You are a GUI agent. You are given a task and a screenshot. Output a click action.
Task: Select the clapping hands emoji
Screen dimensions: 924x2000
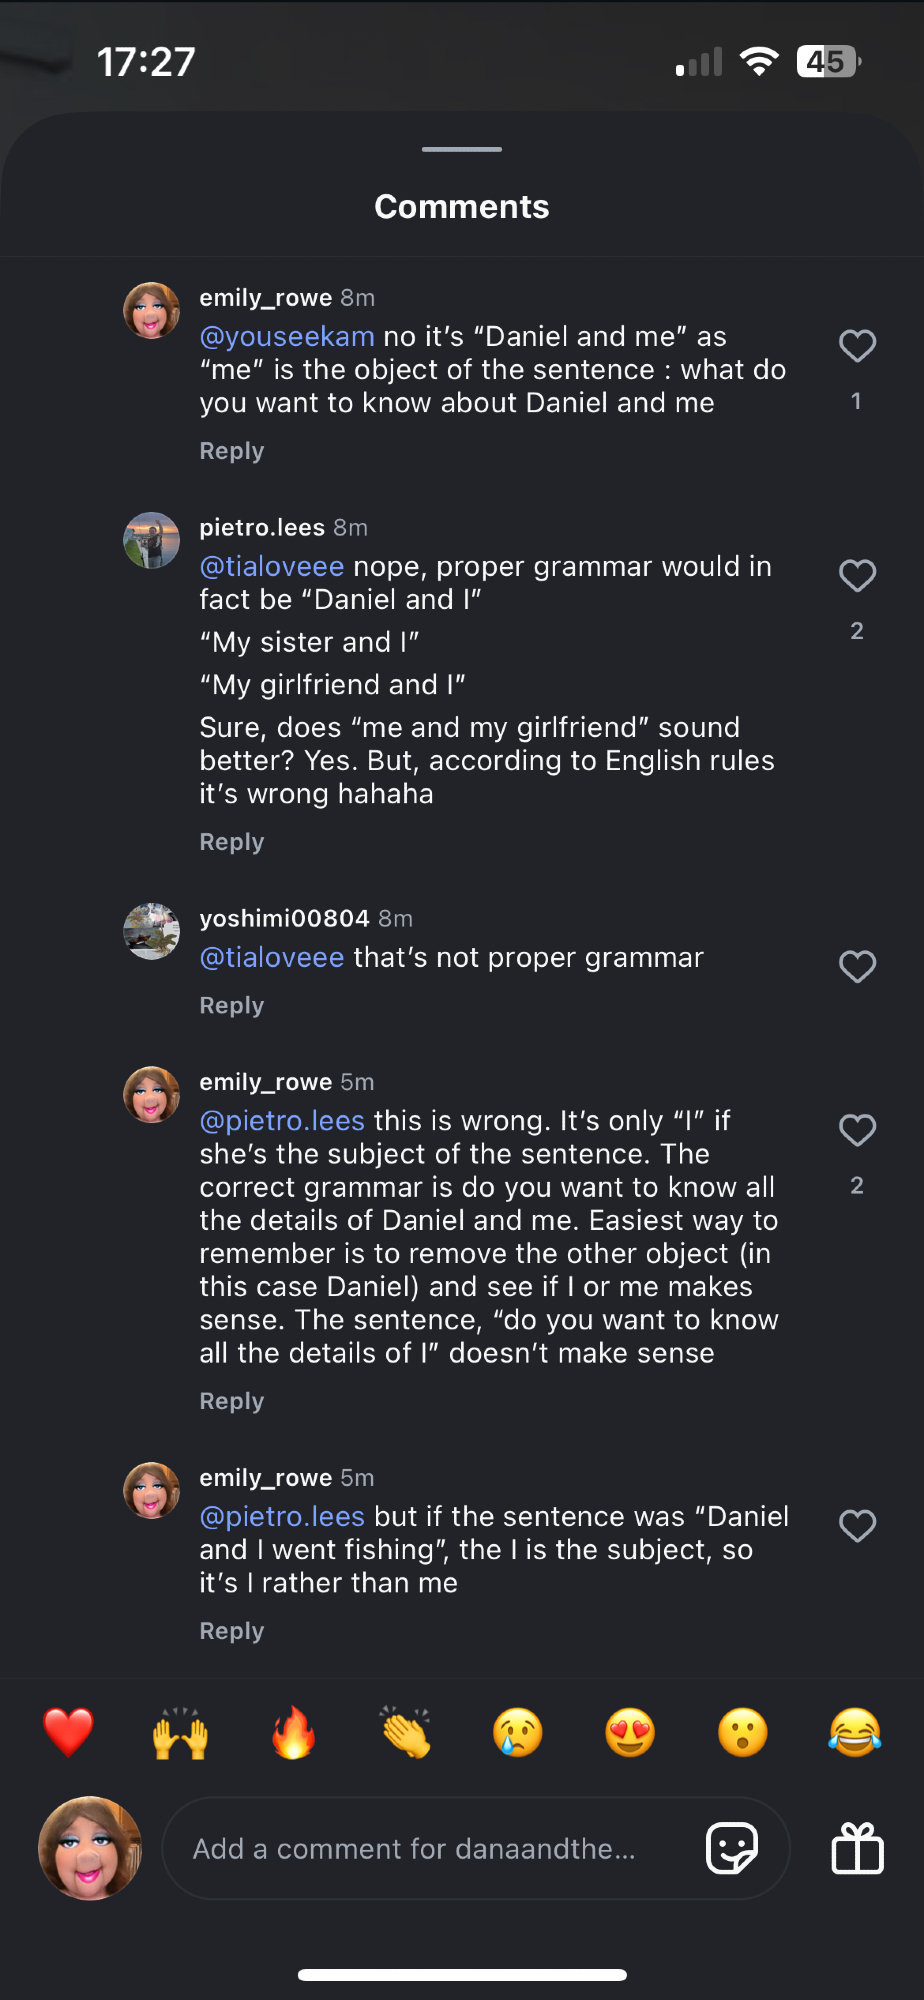click(x=406, y=1733)
